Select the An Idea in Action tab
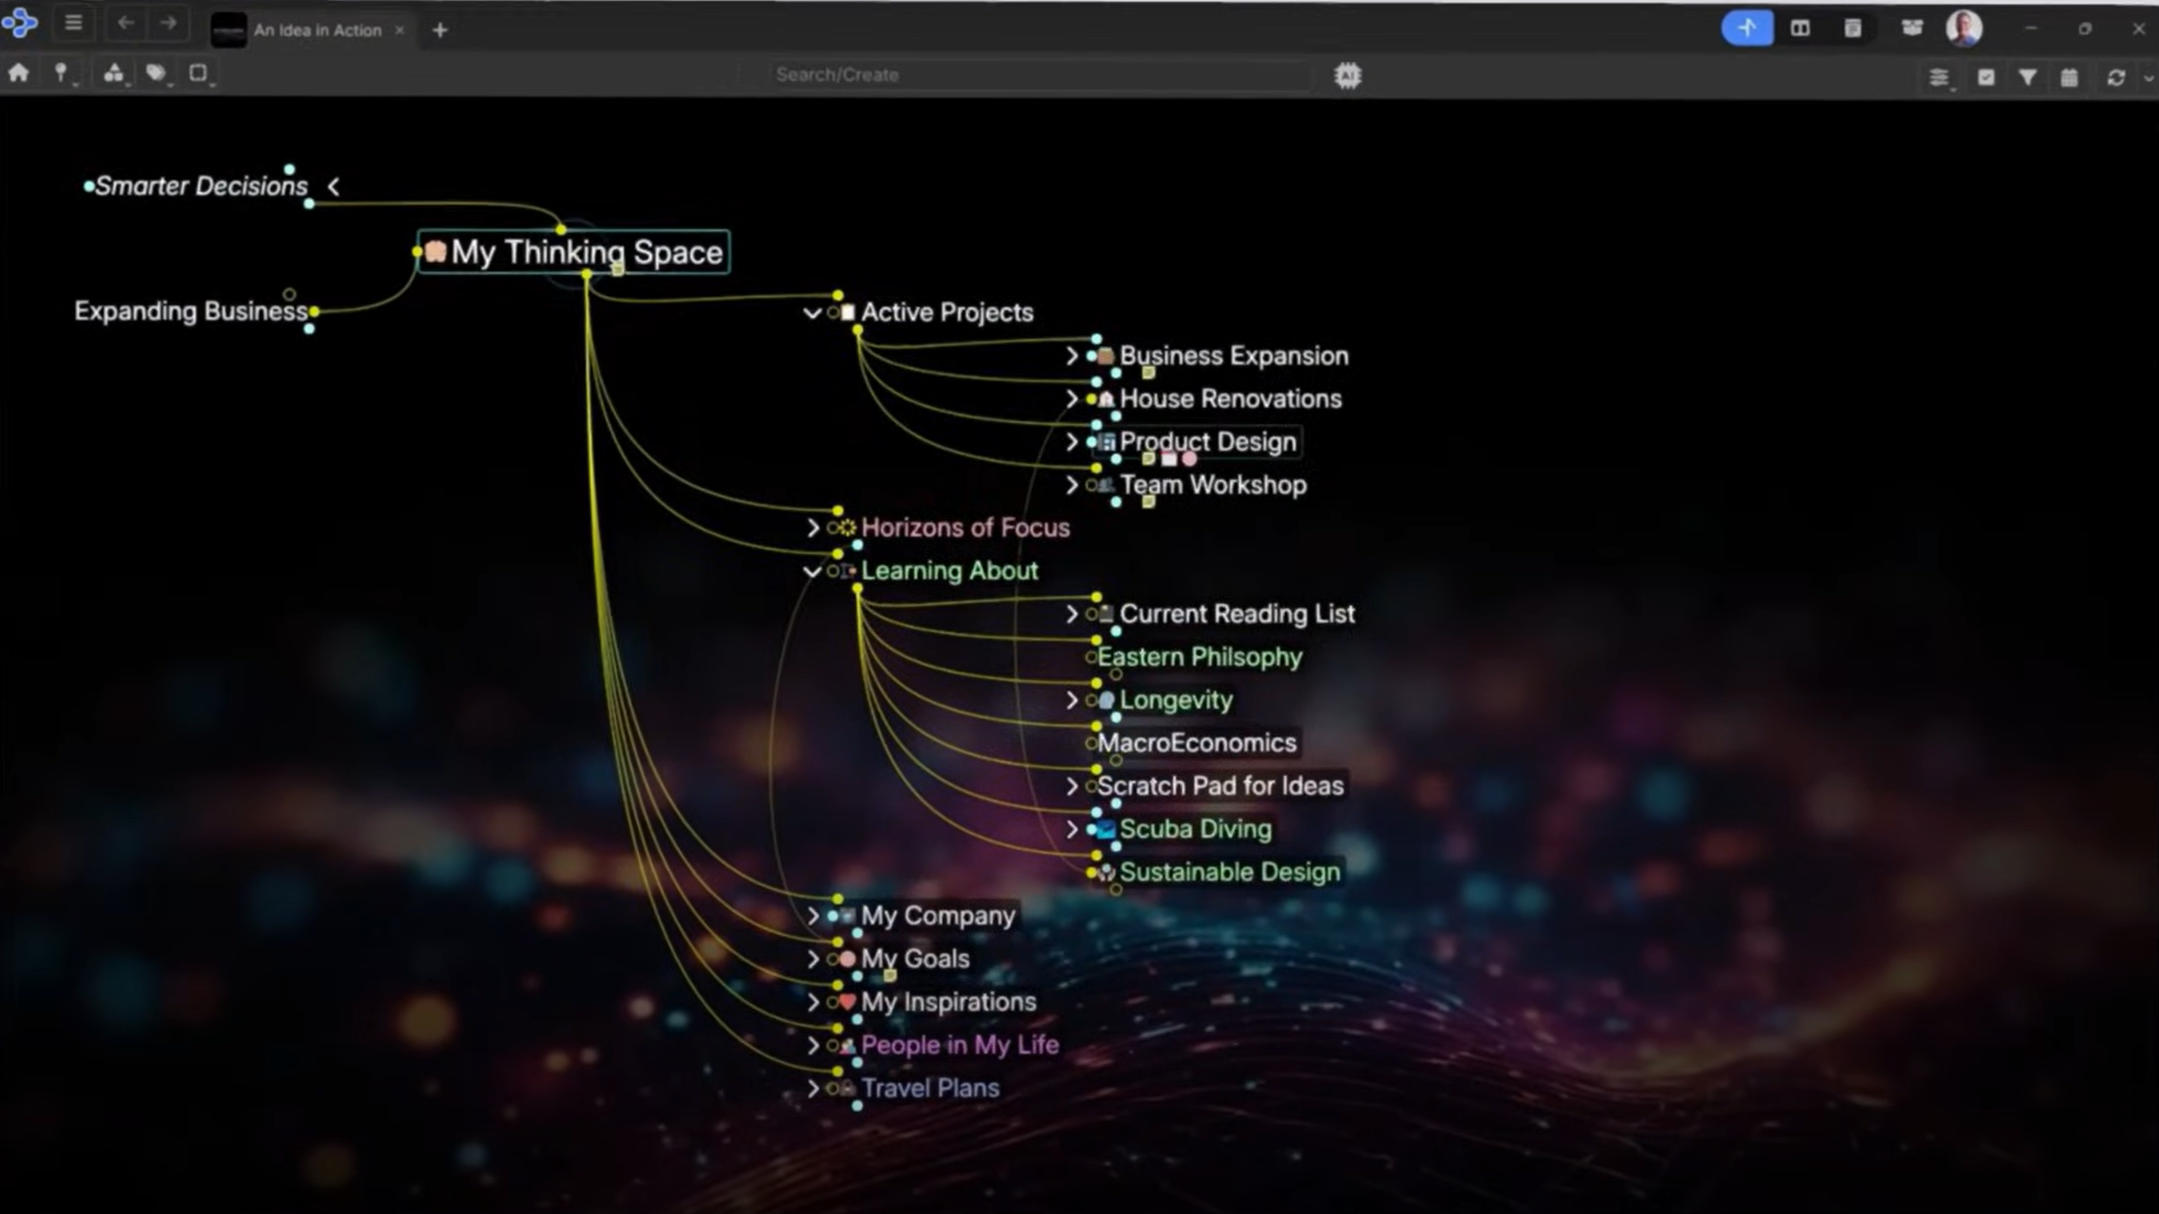 pyautogui.click(x=316, y=30)
